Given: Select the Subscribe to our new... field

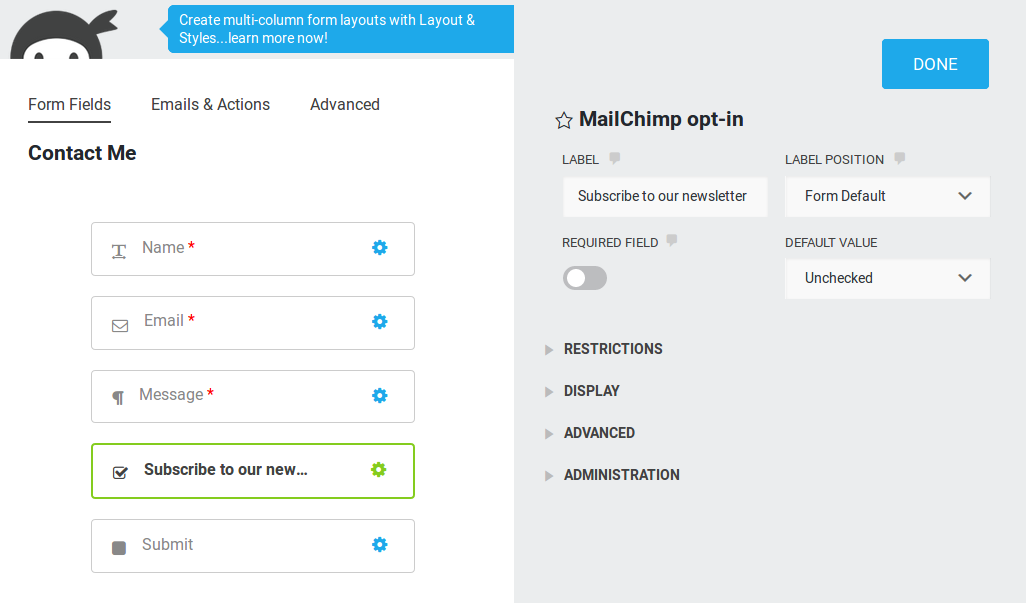Looking at the screenshot, I should pyautogui.click(x=253, y=471).
